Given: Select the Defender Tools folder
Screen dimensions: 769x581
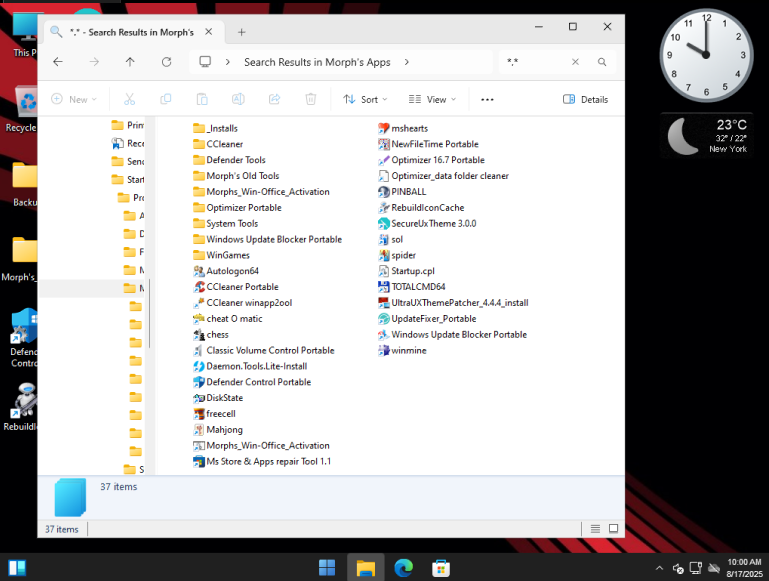Looking at the screenshot, I should tap(230, 160).
